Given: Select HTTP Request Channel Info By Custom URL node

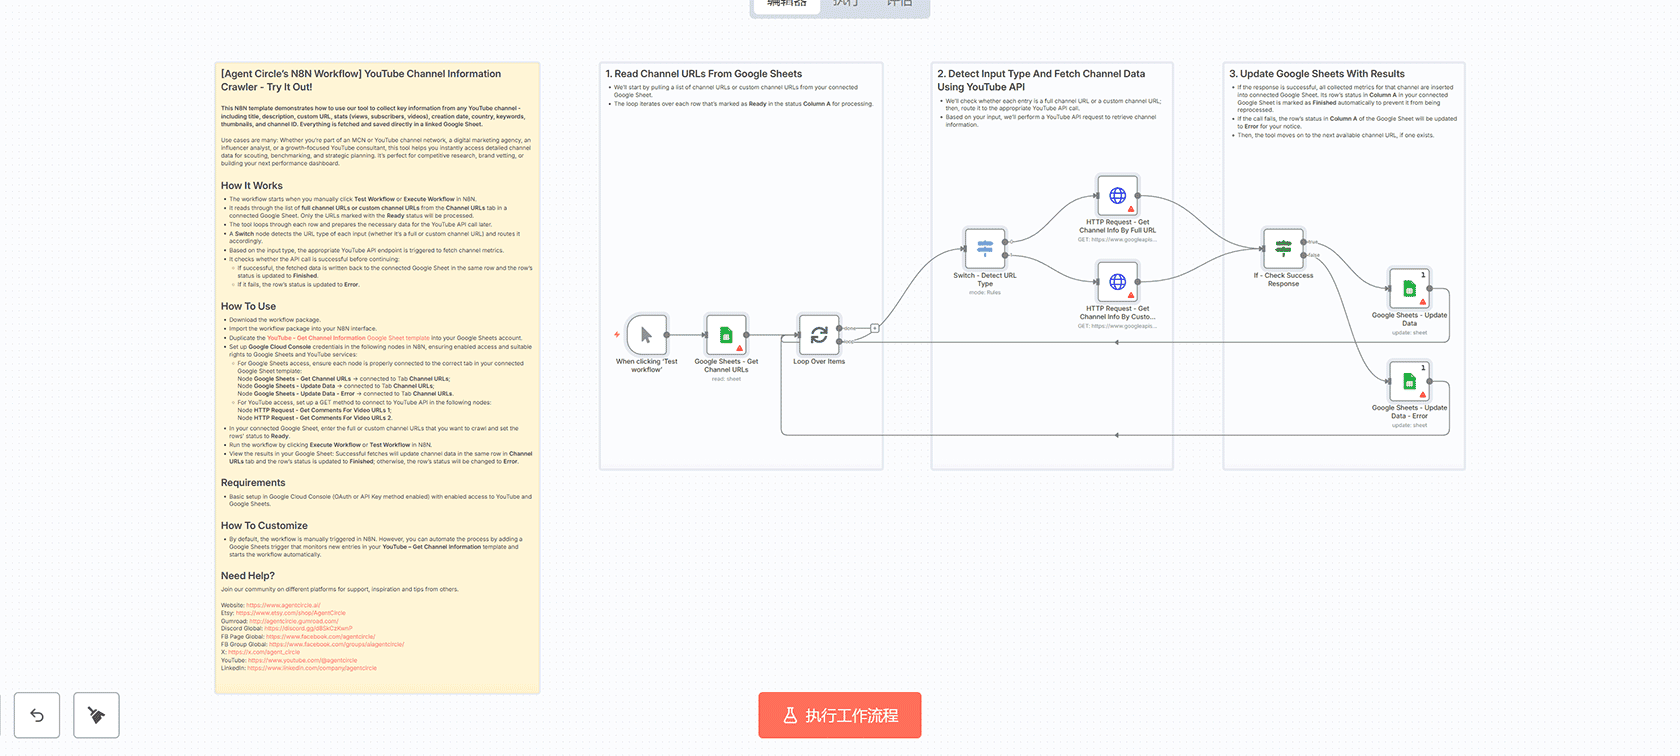Looking at the screenshot, I should (1117, 282).
